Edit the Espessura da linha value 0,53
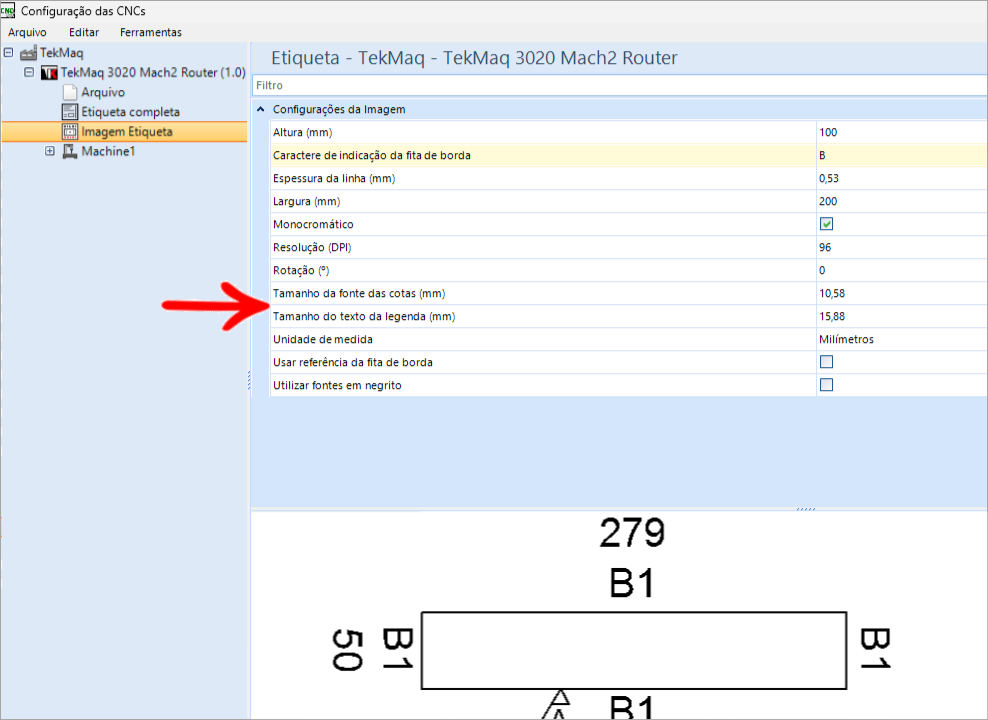988x720 pixels. (902, 178)
